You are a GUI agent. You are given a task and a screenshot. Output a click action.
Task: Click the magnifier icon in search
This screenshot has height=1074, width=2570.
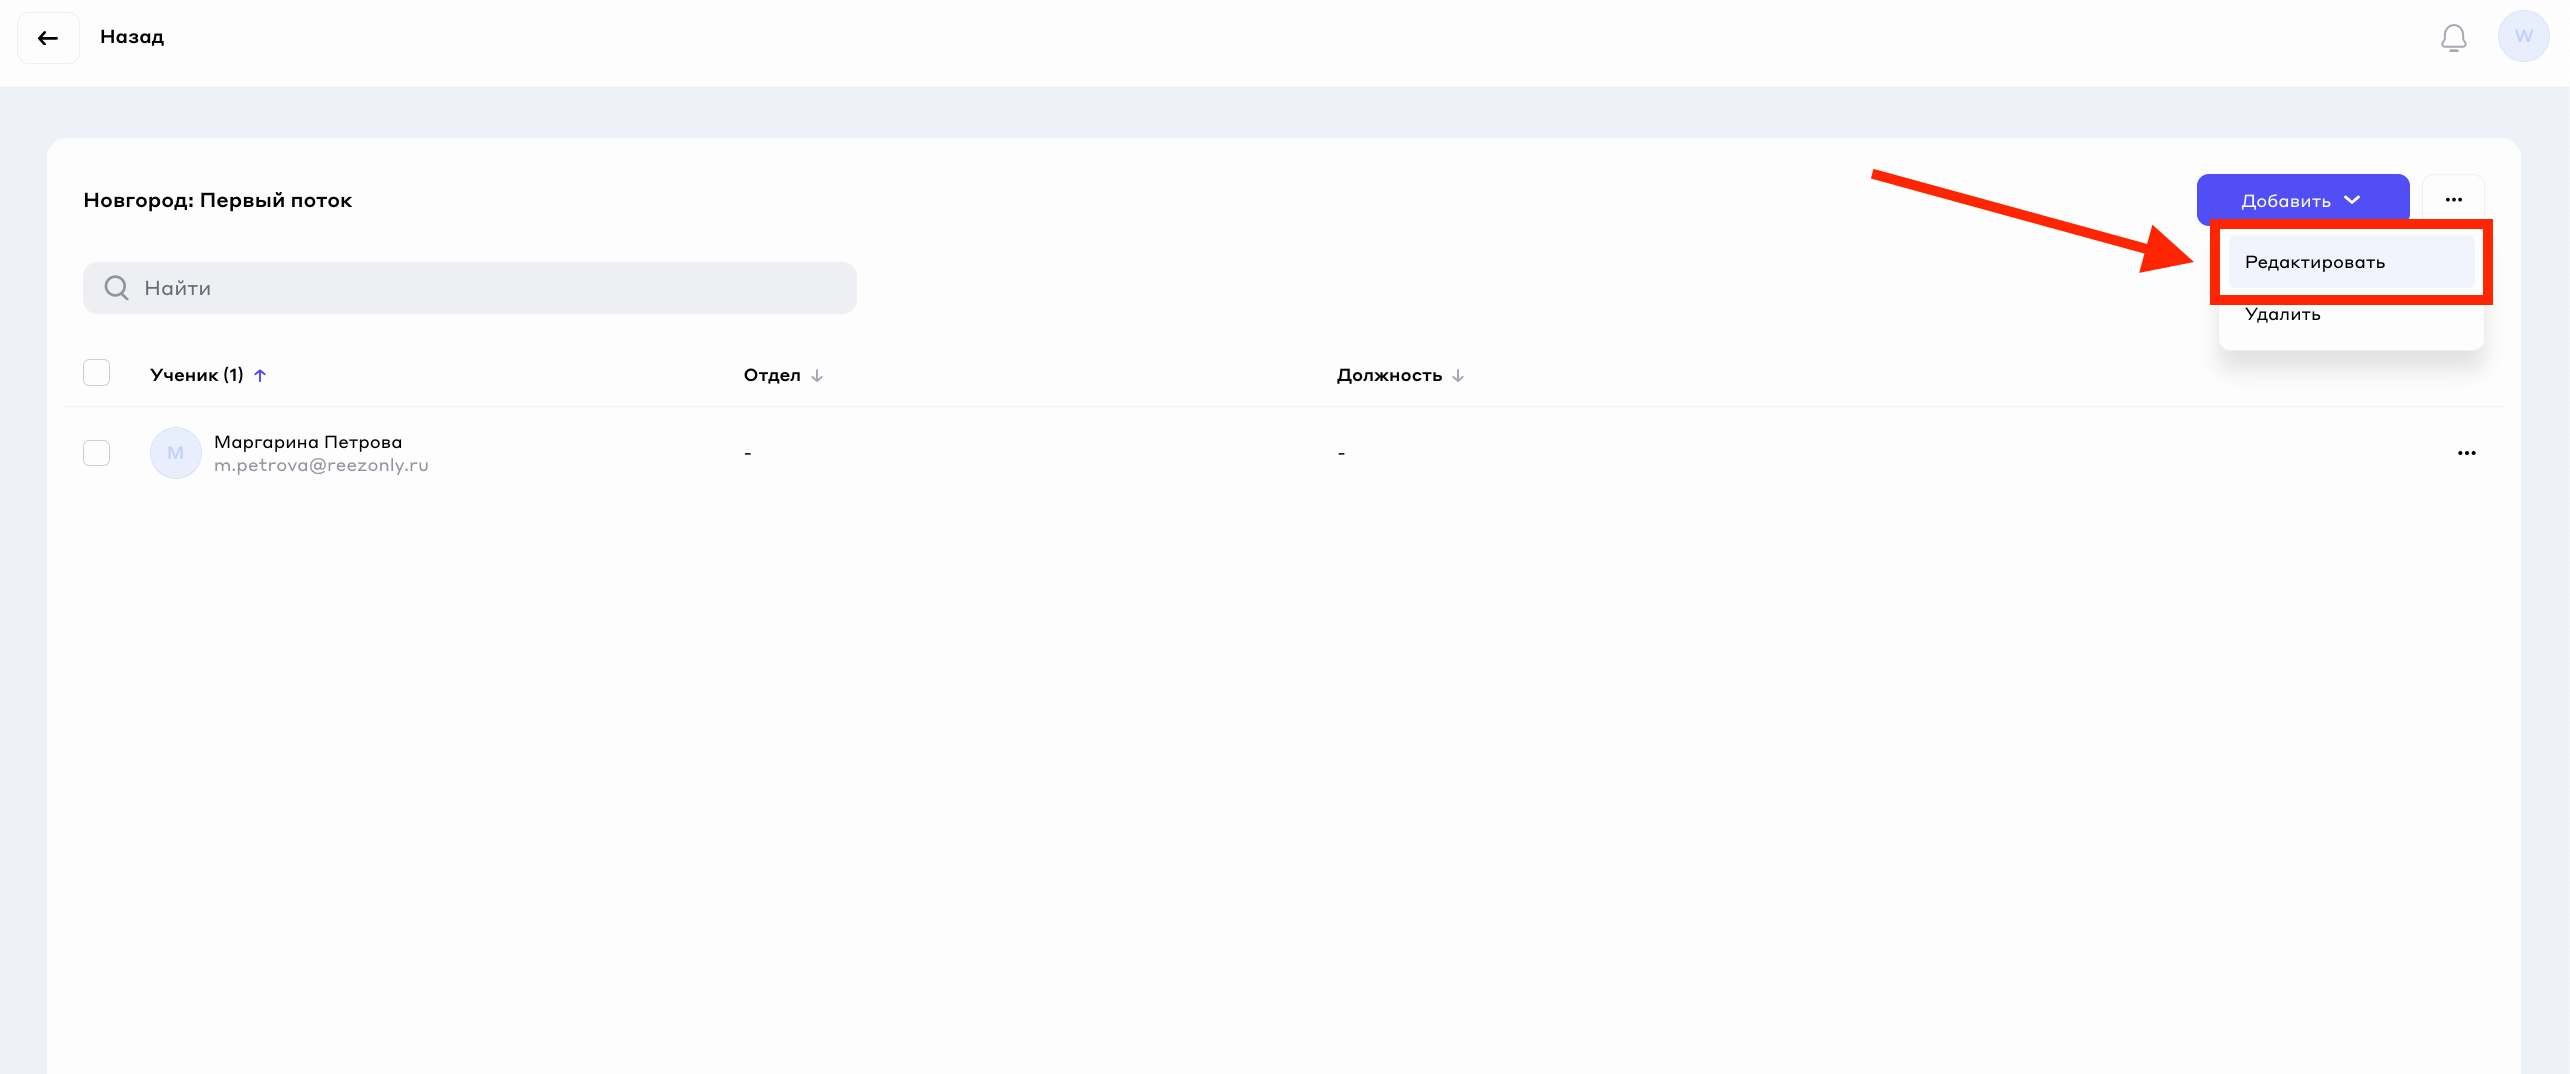(117, 288)
